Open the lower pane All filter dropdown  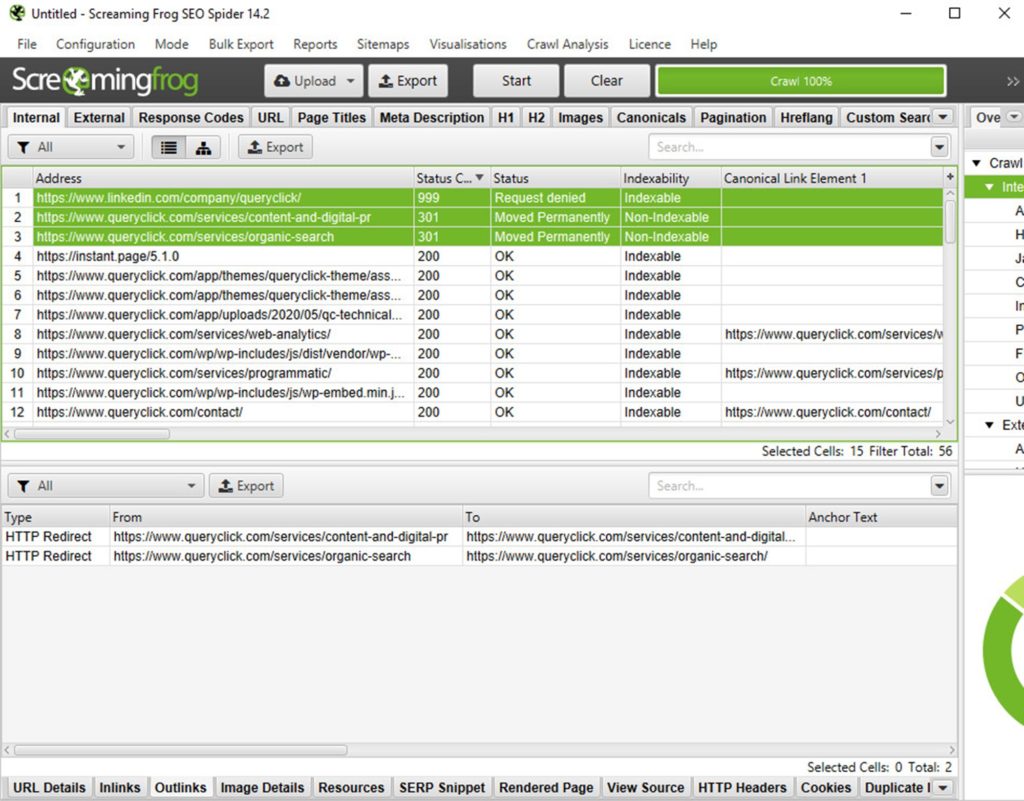click(x=106, y=486)
